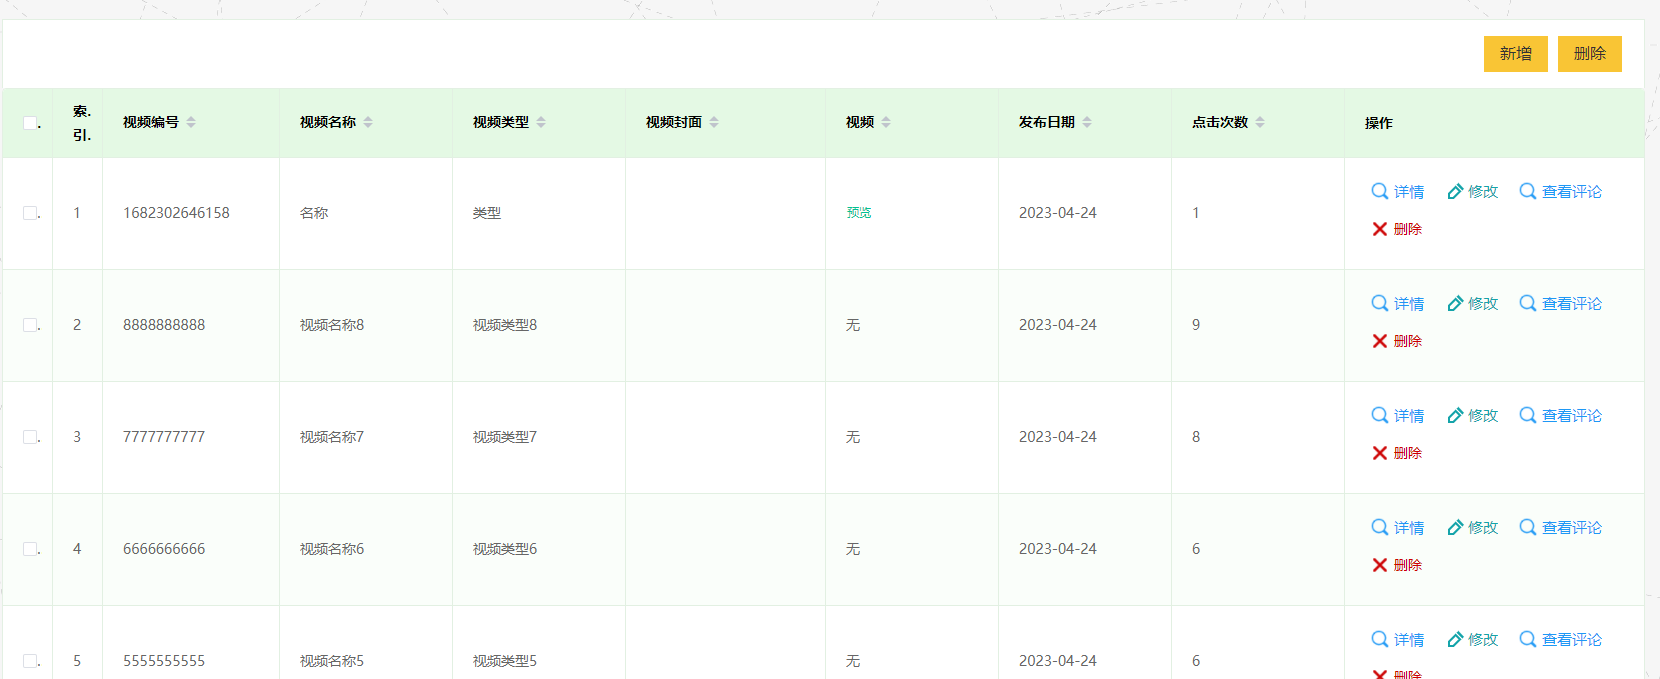Click 修改 pencil for row 1682302646158

(x=1473, y=191)
